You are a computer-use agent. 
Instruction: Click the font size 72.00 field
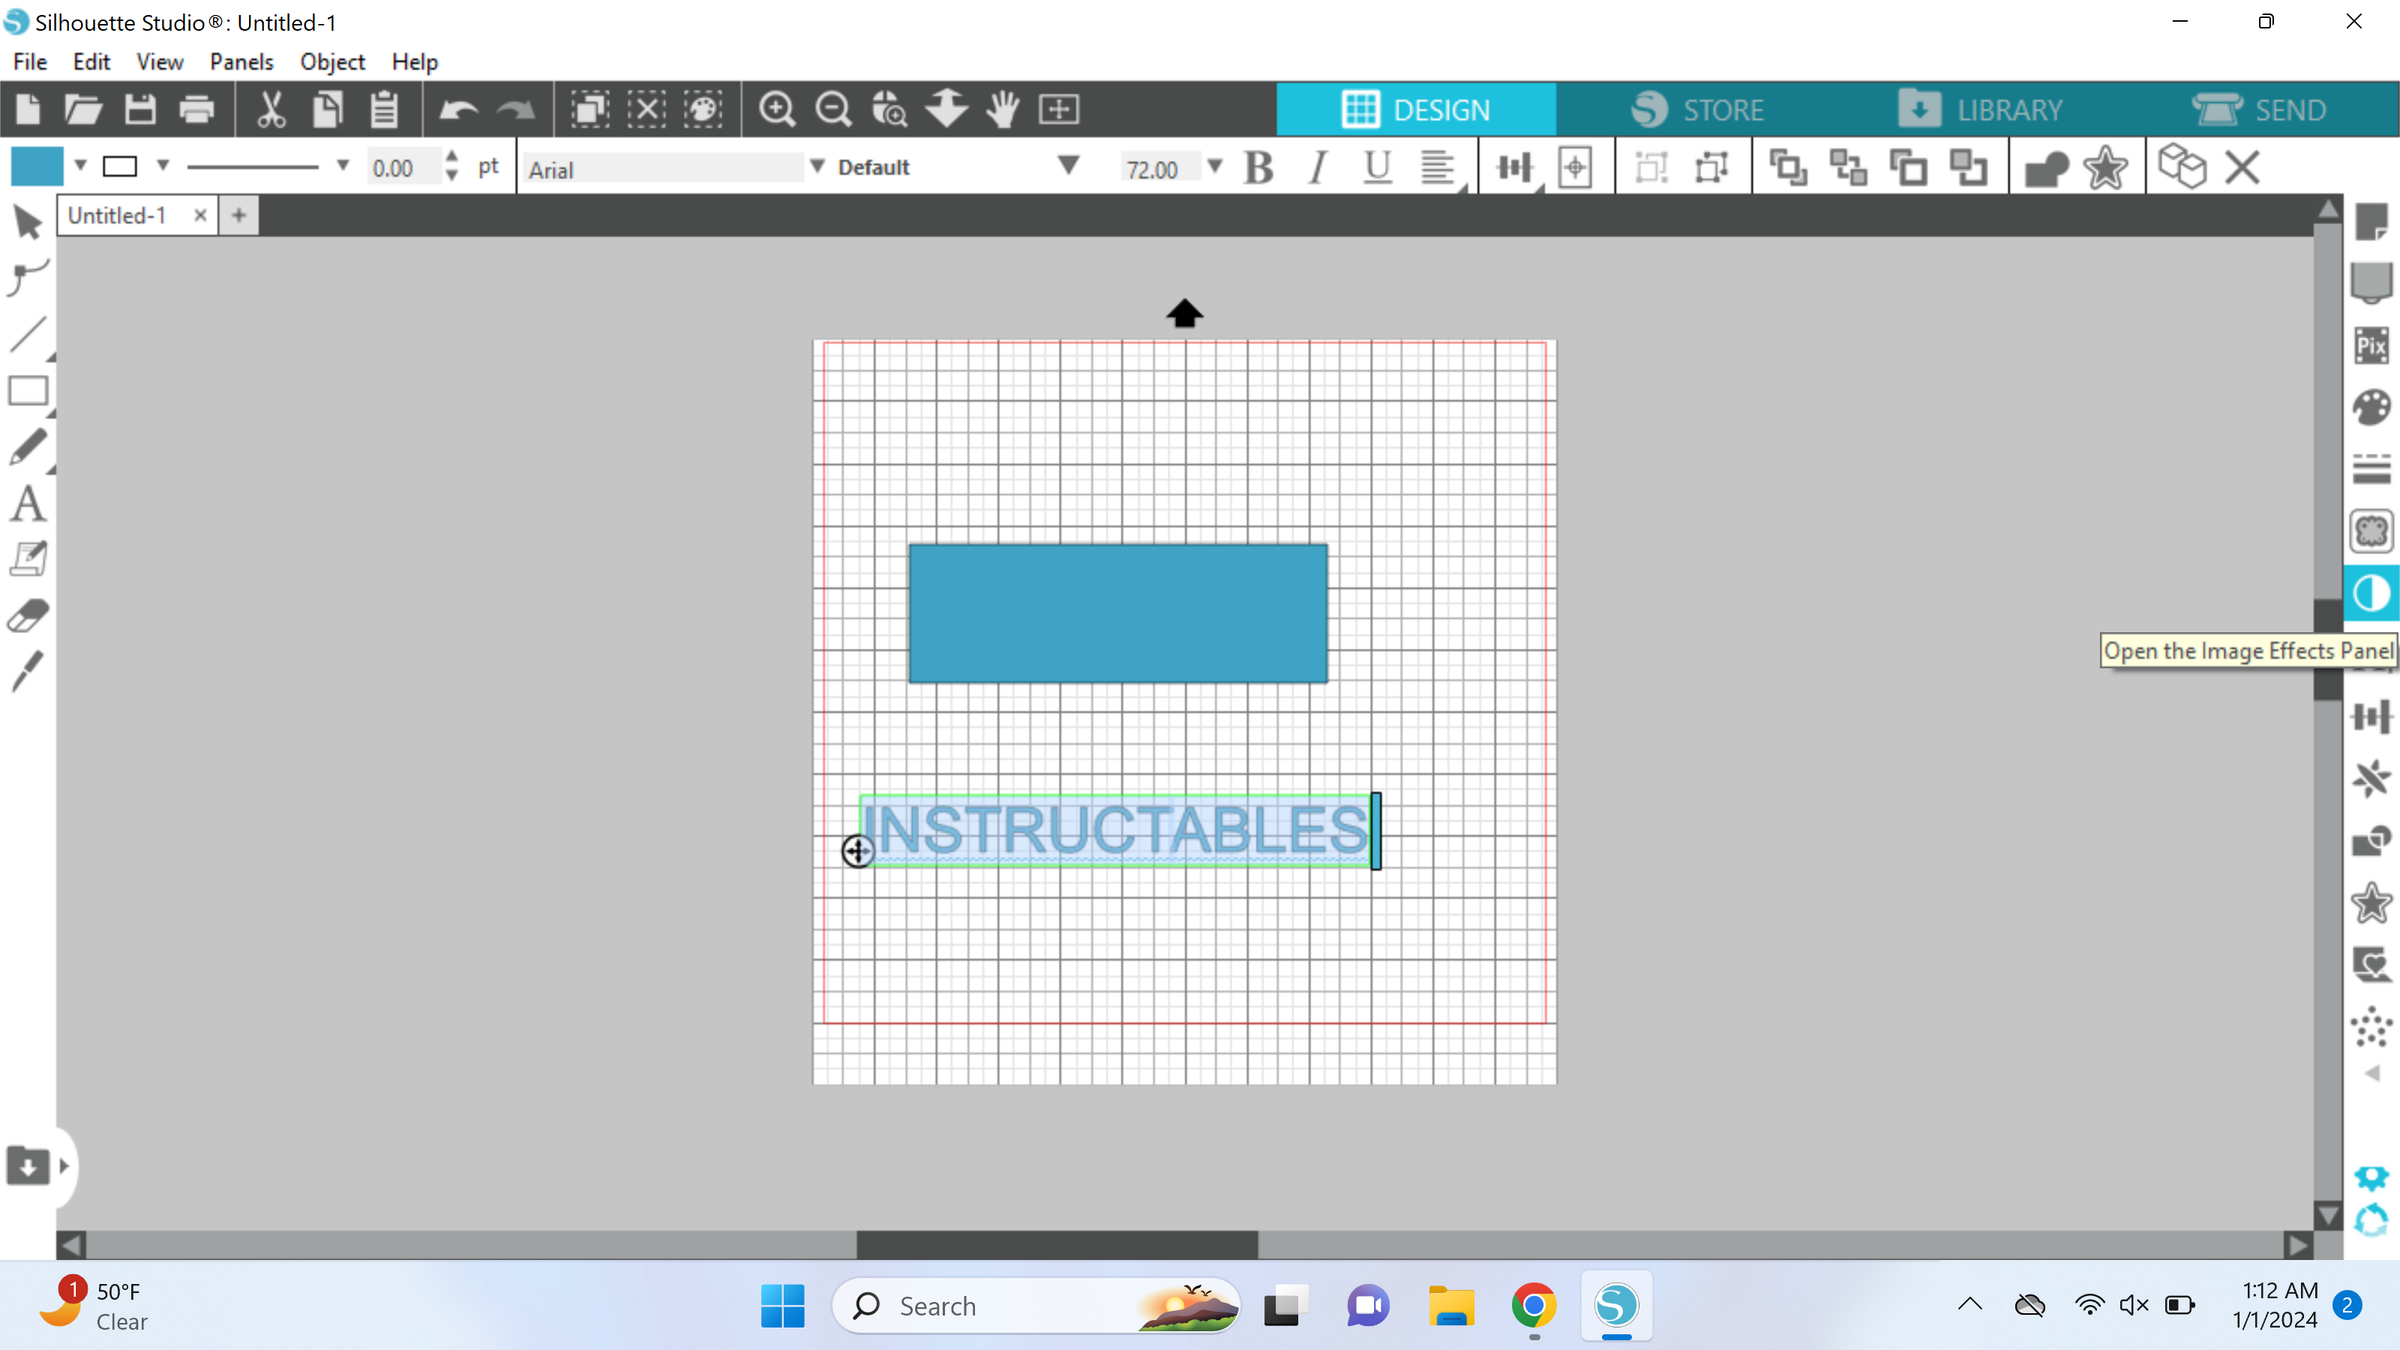(1158, 168)
